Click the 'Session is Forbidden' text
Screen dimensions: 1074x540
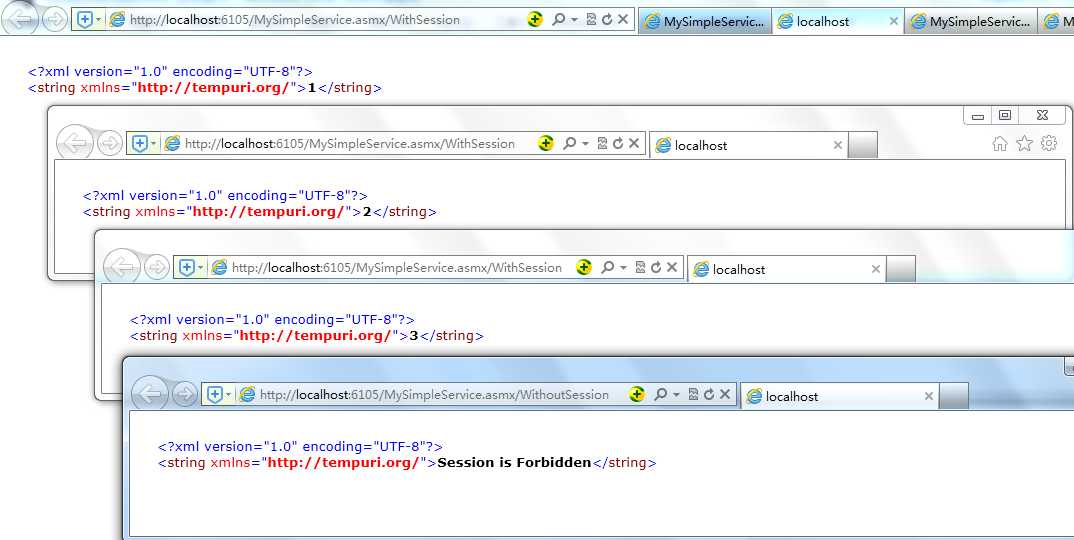pos(514,463)
